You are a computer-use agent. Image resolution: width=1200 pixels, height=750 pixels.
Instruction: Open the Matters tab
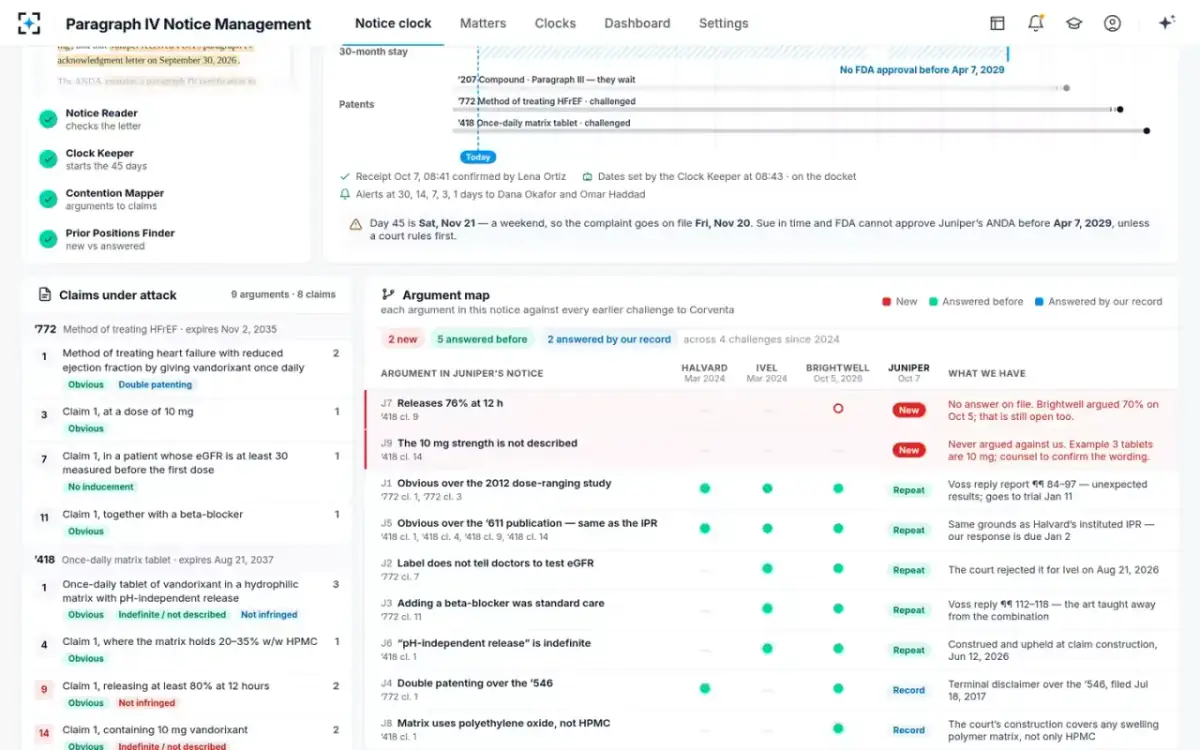tap(483, 23)
